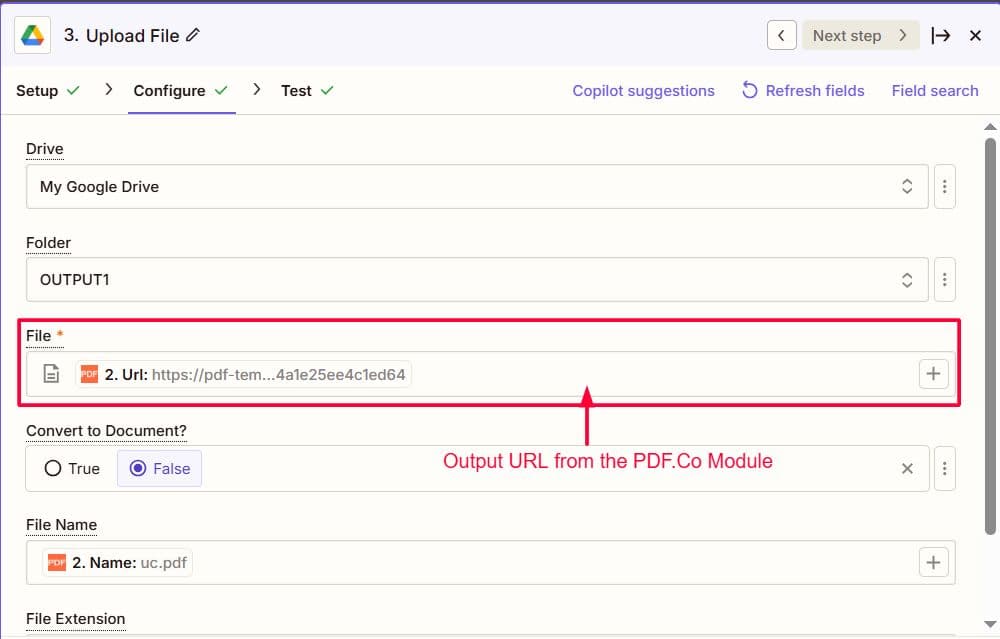Open three-dot menu beside Drive field
This screenshot has width=1000, height=639.
(x=945, y=187)
